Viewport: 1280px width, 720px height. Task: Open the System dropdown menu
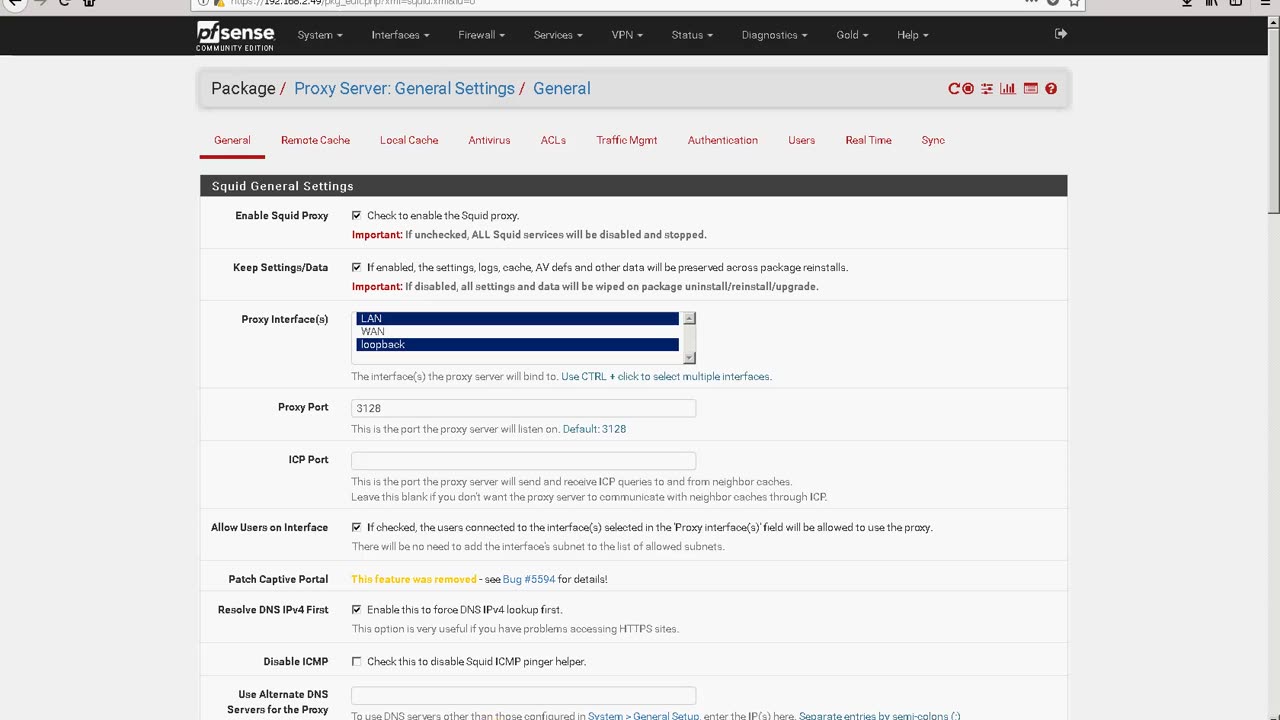pyautogui.click(x=320, y=35)
